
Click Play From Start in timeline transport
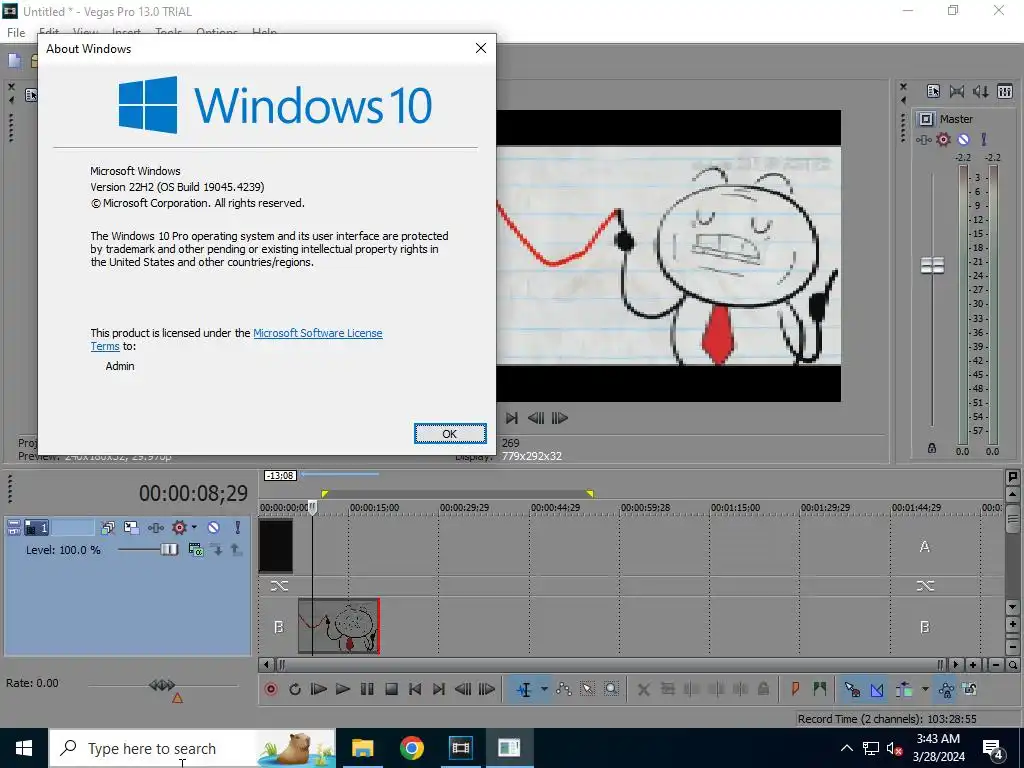[x=319, y=689]
